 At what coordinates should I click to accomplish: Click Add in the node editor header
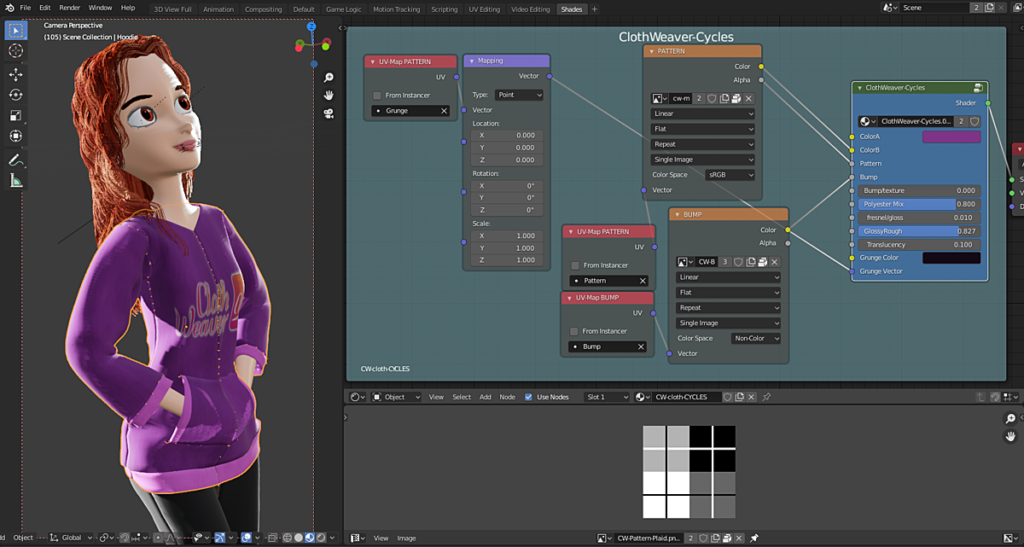pyautogui.click(x=485, y=397)
